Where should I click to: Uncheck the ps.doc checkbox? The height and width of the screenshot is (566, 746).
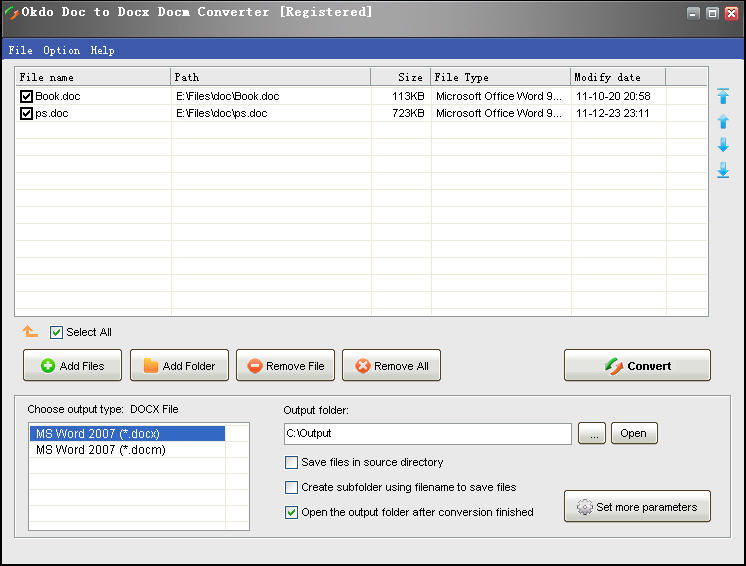pos(26,113)
